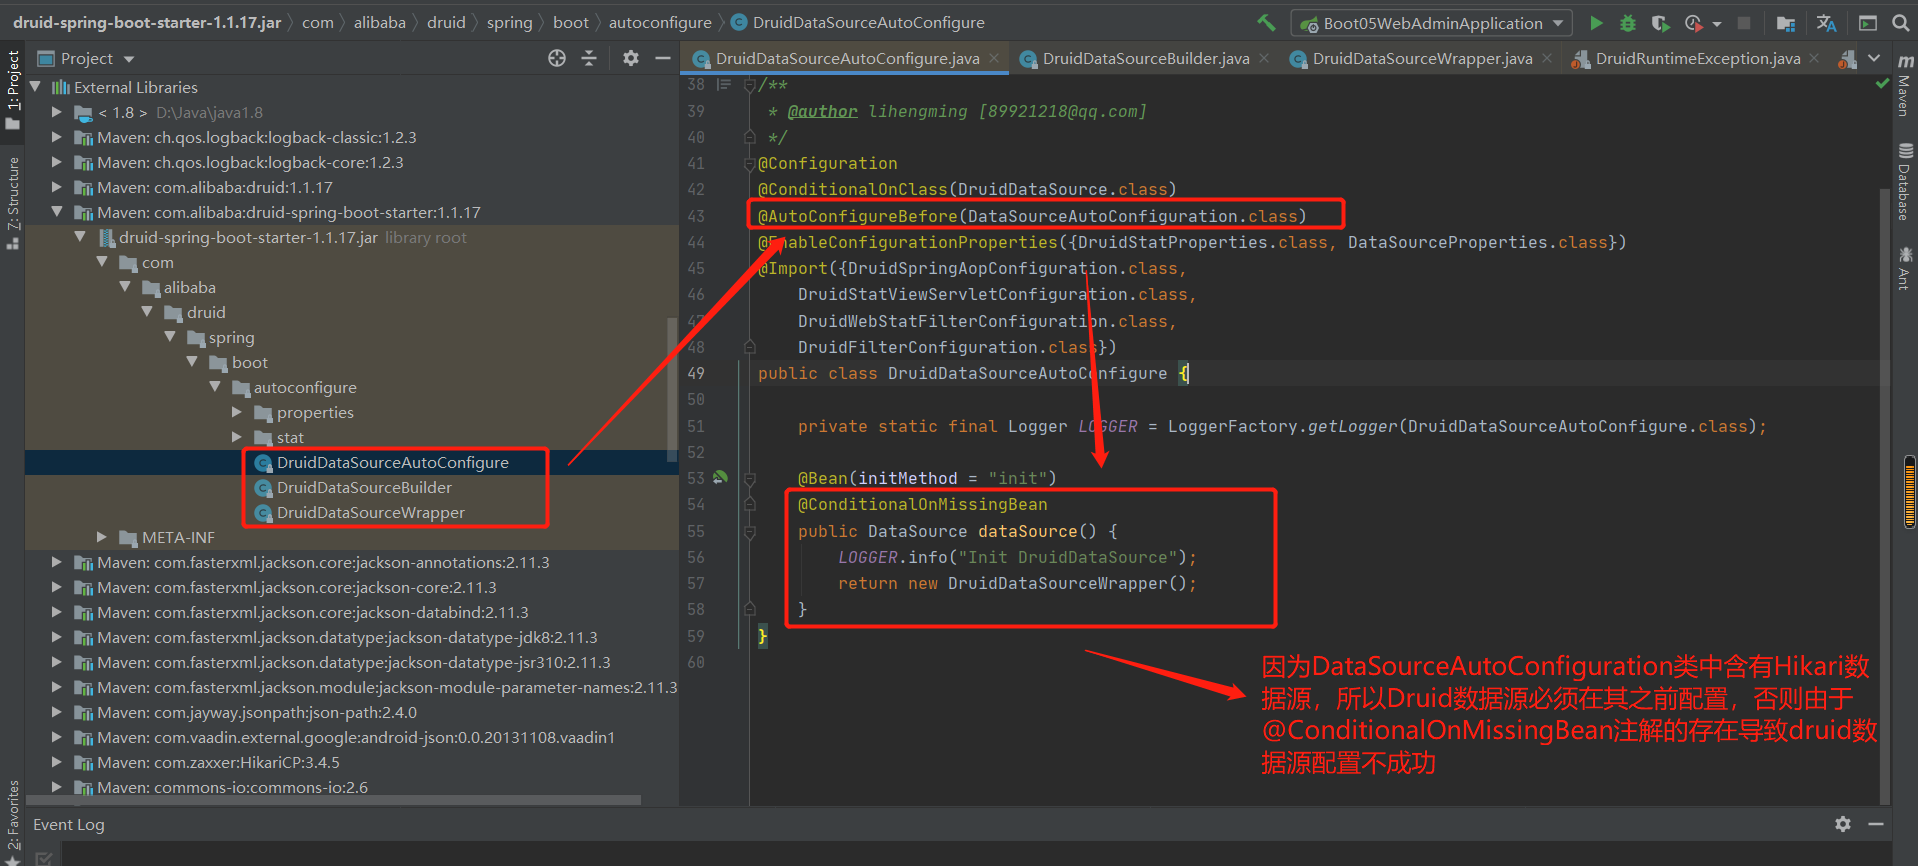Click Collapse All icon in Project panel
The height and width of the screenshot is (866, 1918).
tap(589, 58)
